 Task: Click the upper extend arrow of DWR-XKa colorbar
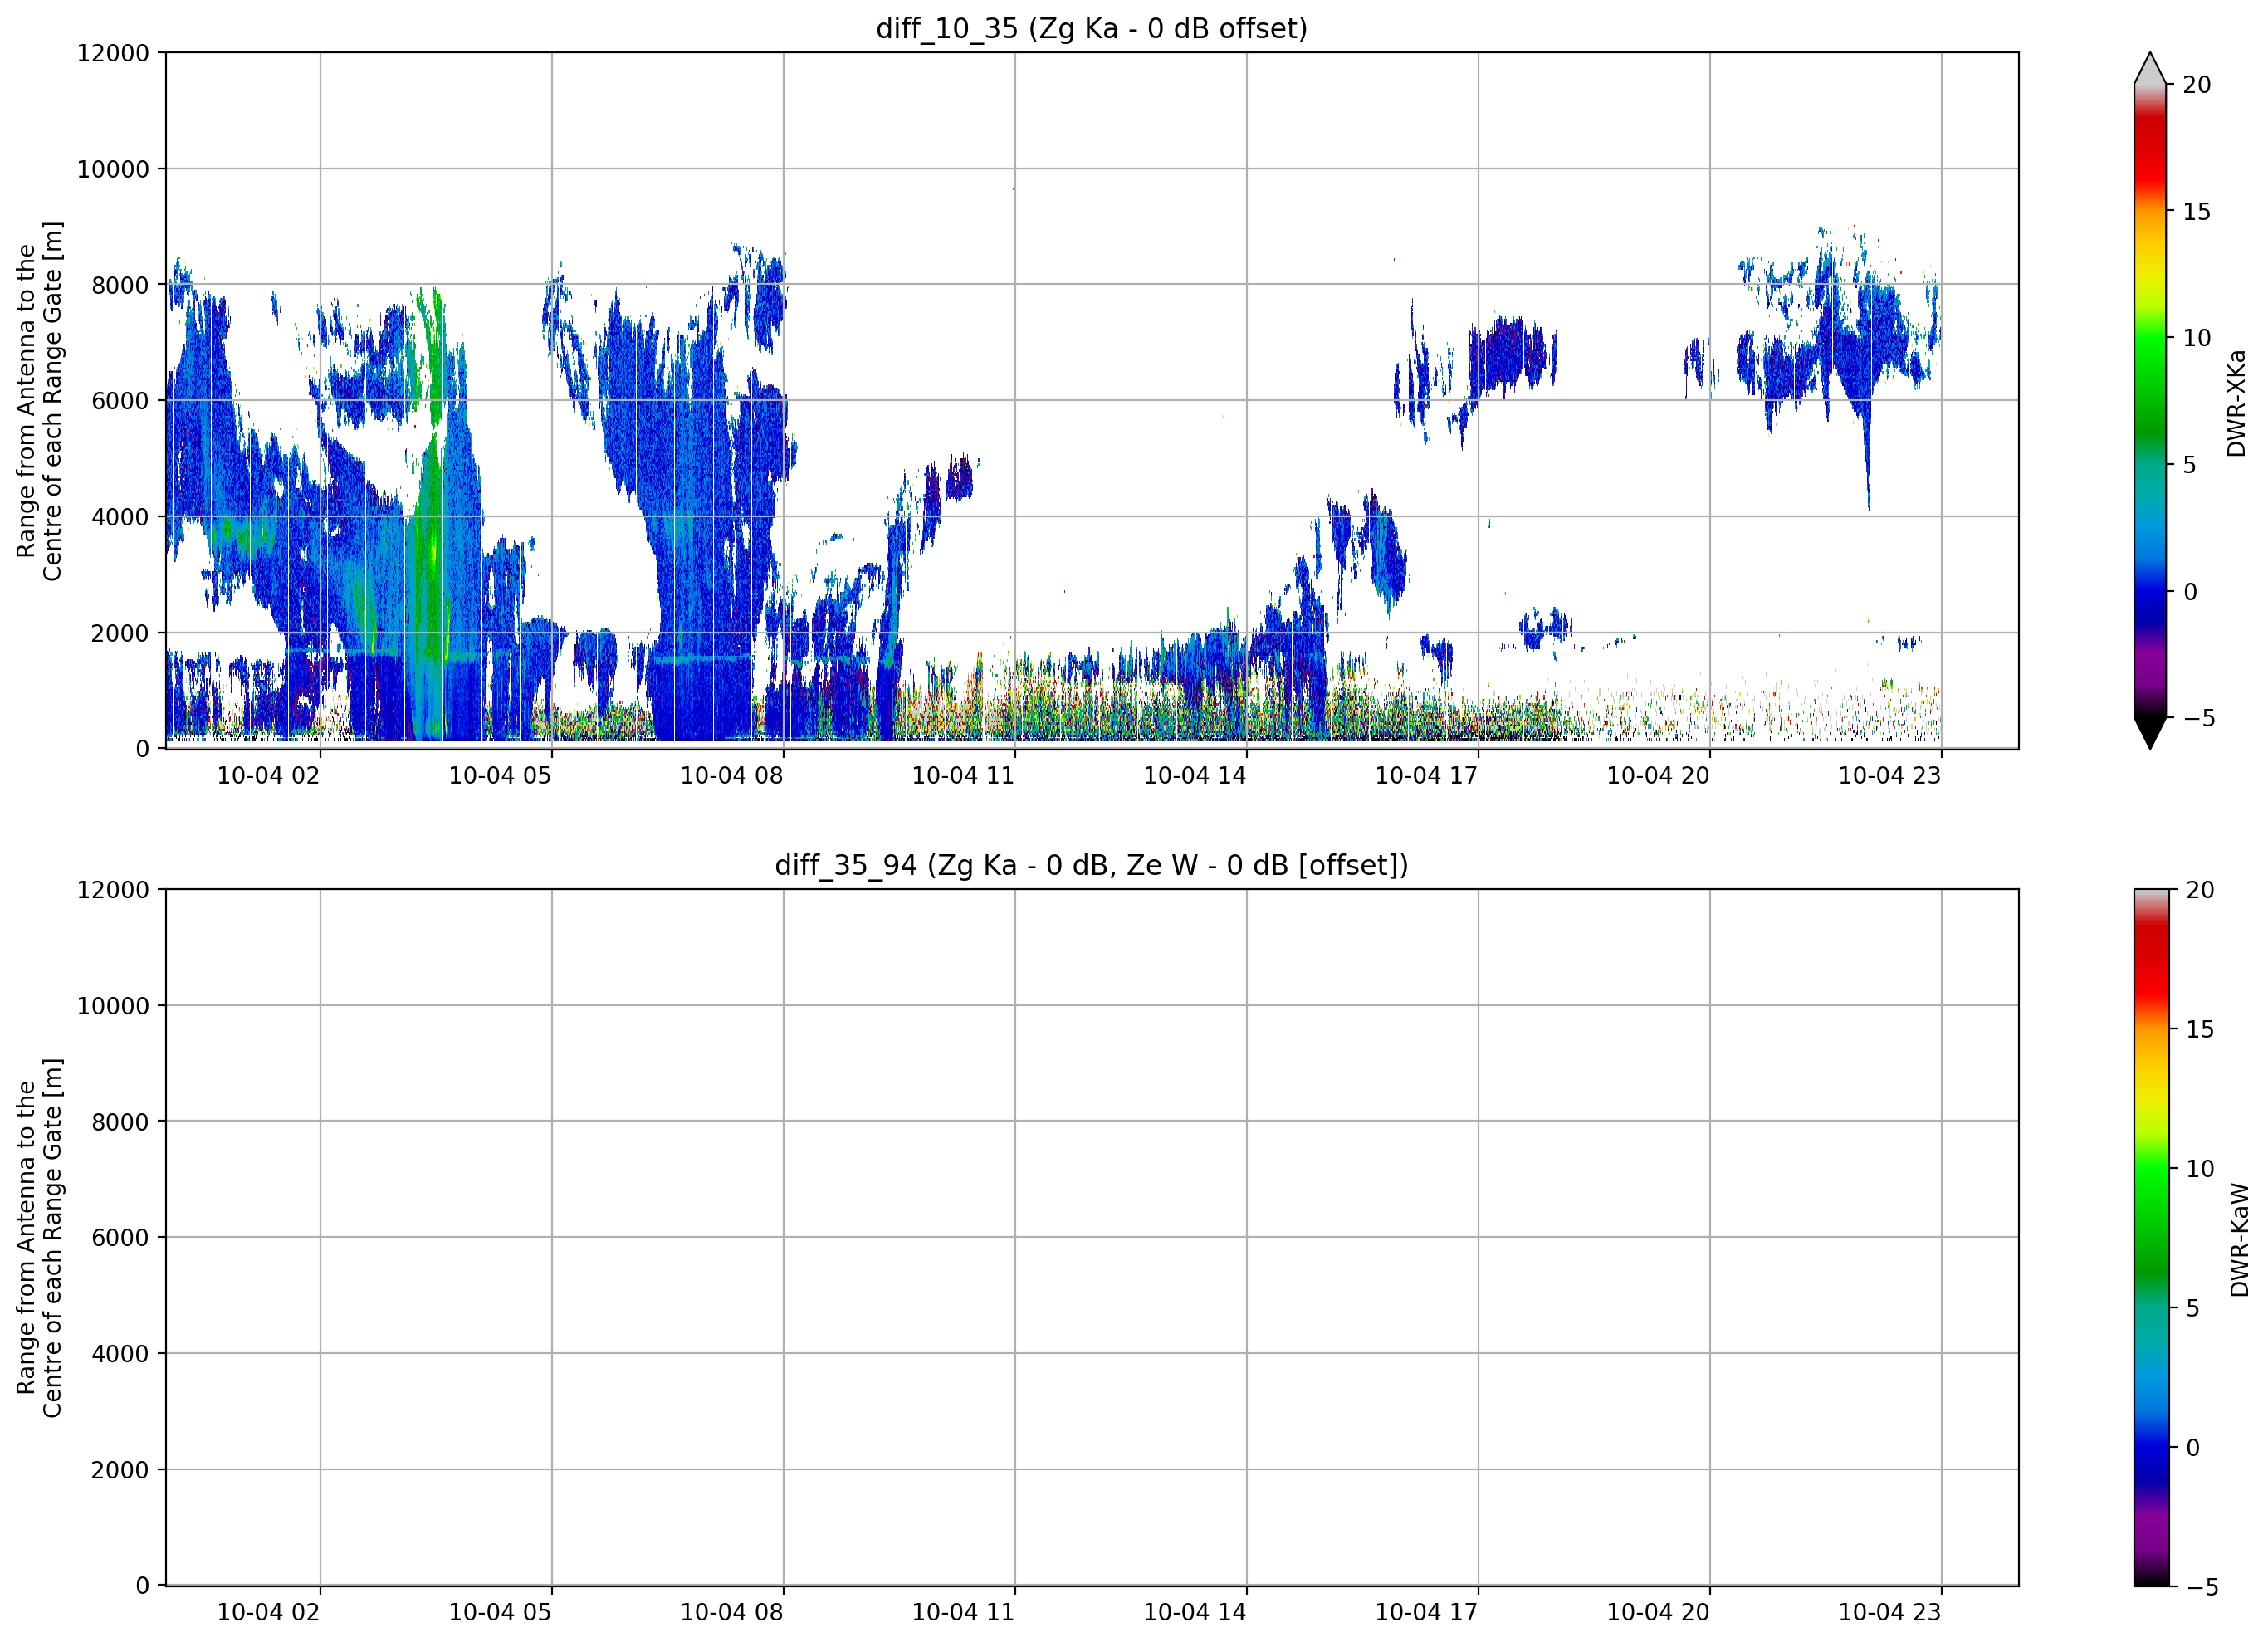pos(2150,69)
